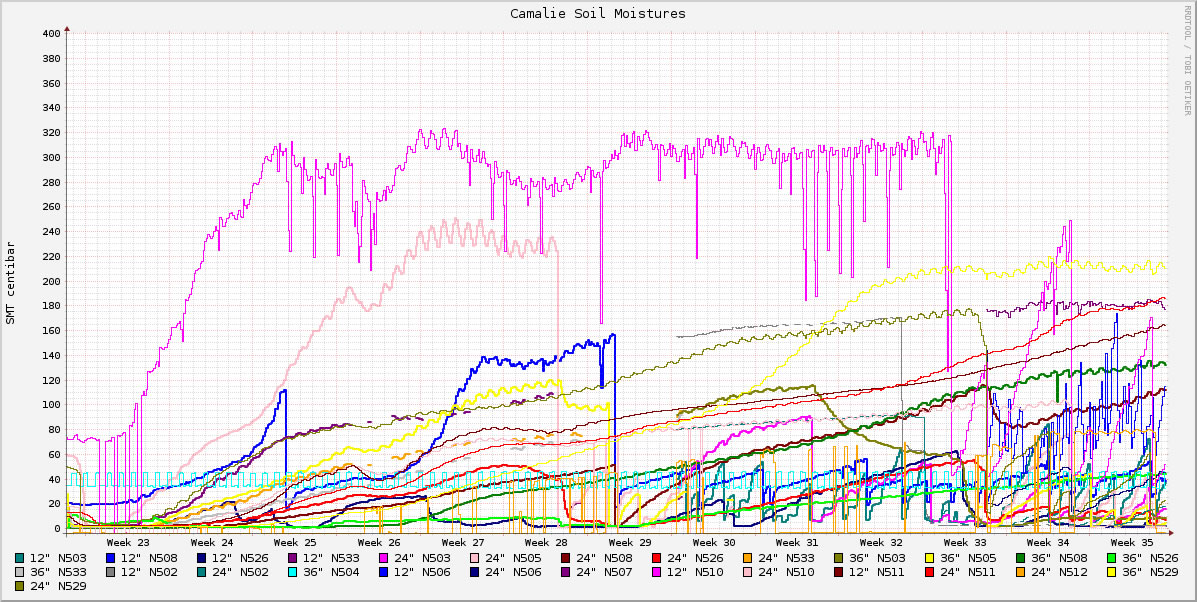Select the 24" N529 olive legend swatch
This screenshot has height=602, width=1197.
tap(20, 586)
